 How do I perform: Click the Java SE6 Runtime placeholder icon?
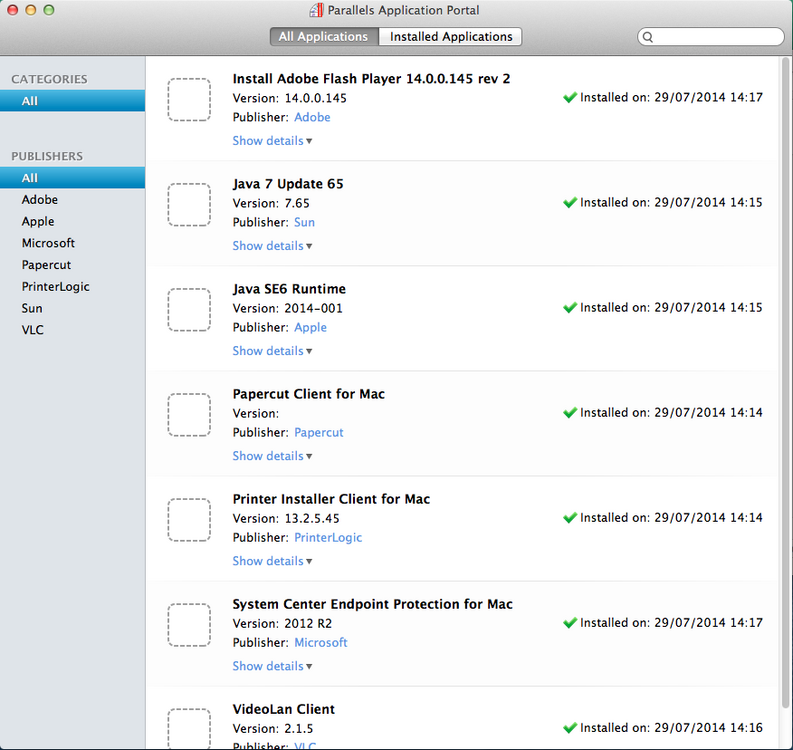[189, 310]
